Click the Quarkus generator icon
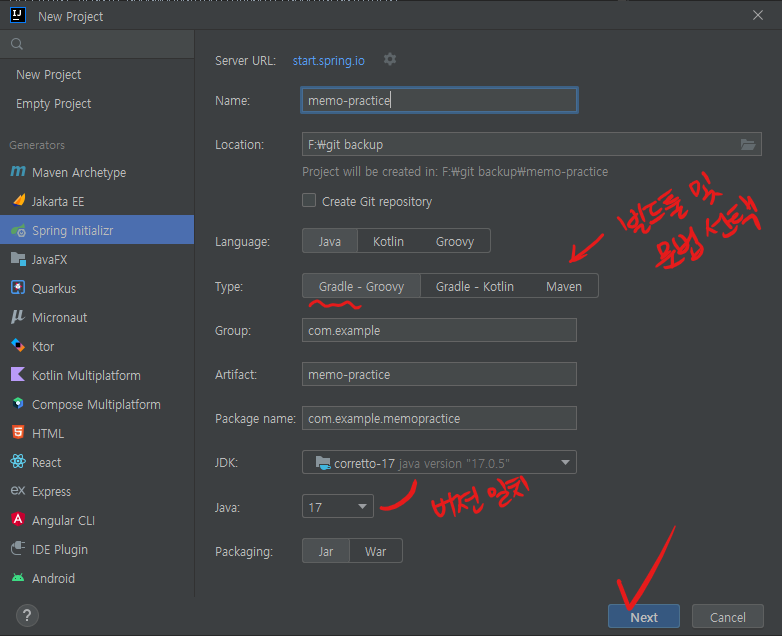 point(18,288)
